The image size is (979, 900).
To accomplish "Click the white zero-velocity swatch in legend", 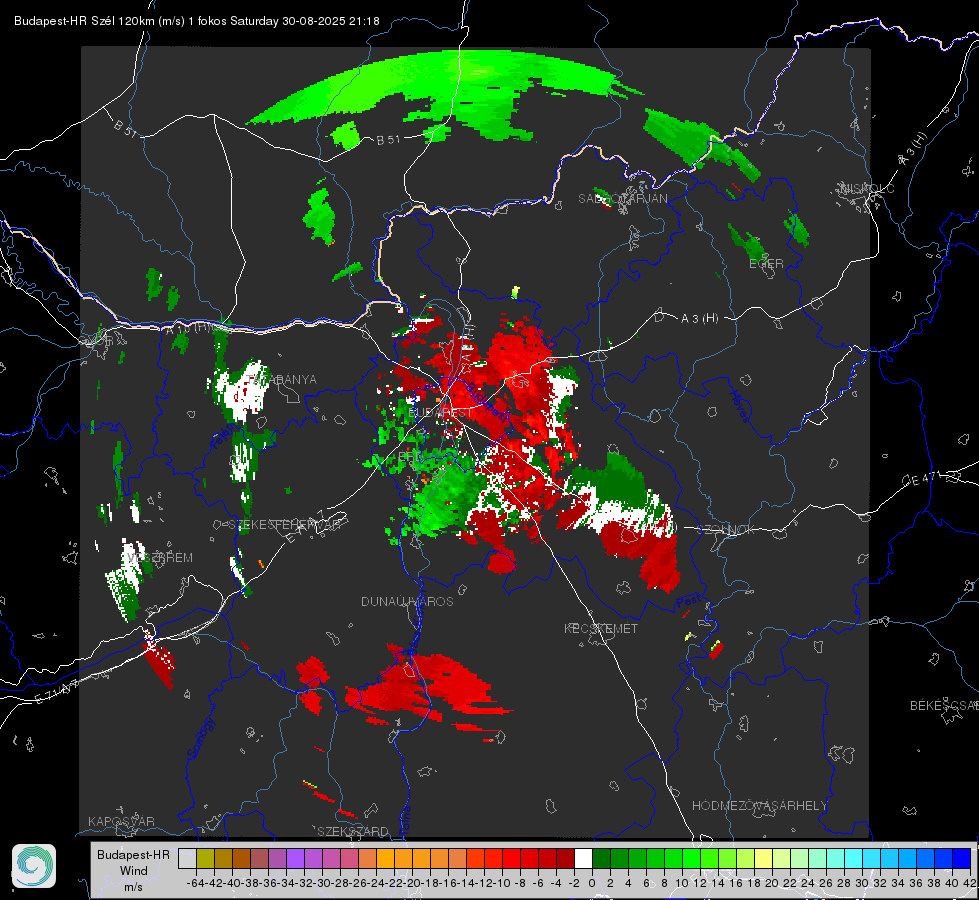I will coord(583,859).
